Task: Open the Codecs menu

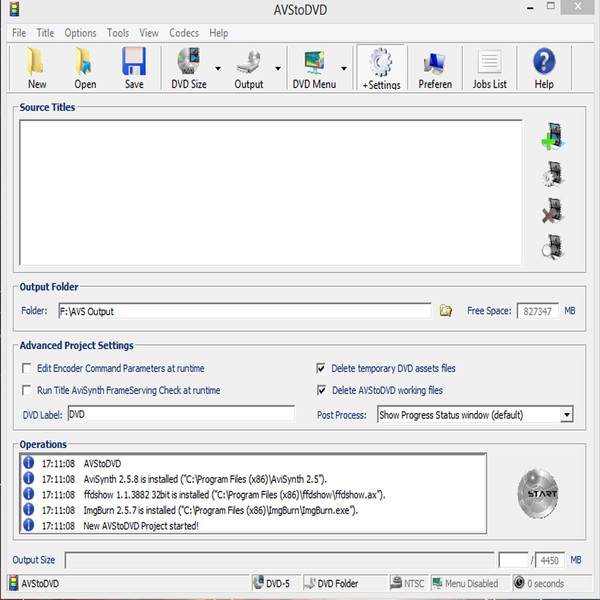Action: tap(184, 33)
